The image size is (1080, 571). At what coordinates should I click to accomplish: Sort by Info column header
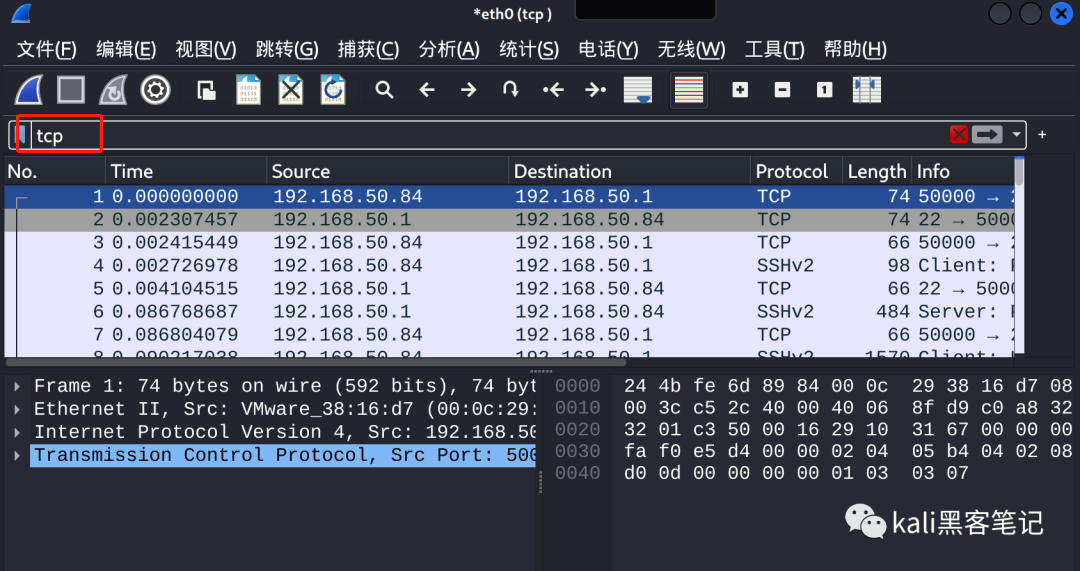pos(963,172)
